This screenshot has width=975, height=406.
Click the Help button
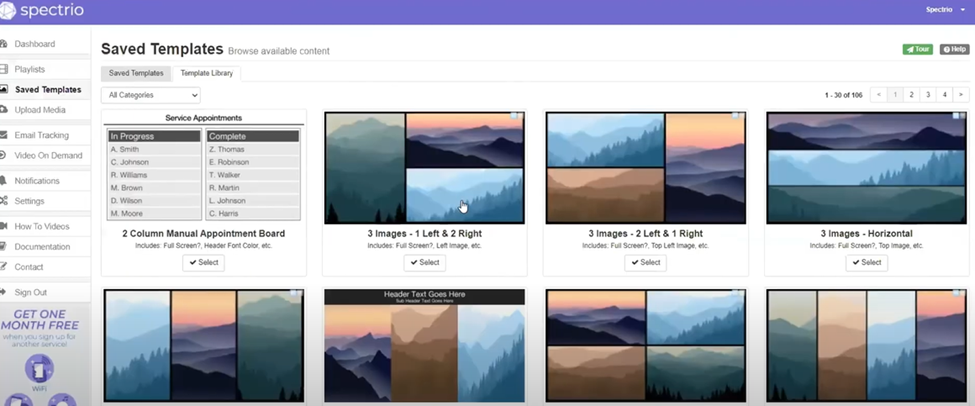[953, 49]
